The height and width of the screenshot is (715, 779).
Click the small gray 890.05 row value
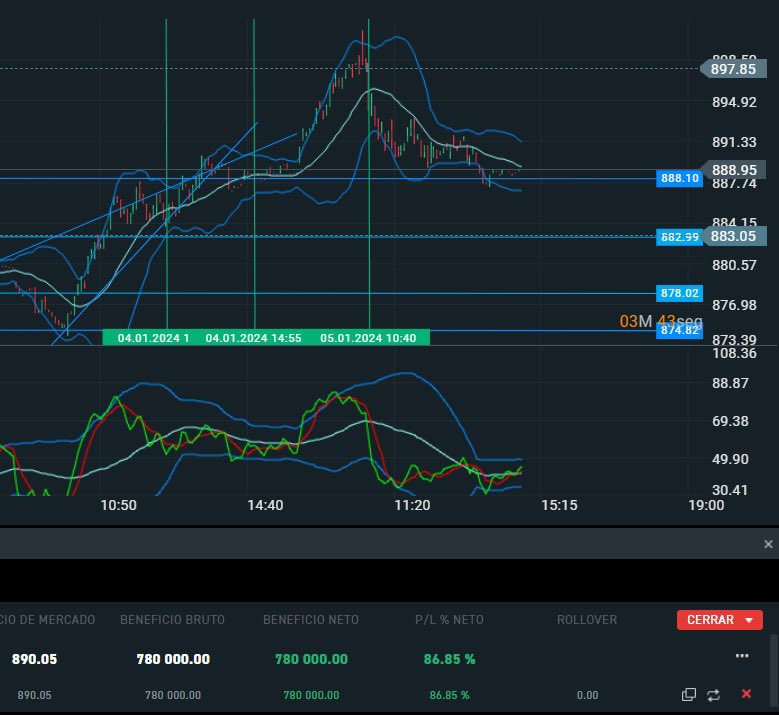click(34, 695)
